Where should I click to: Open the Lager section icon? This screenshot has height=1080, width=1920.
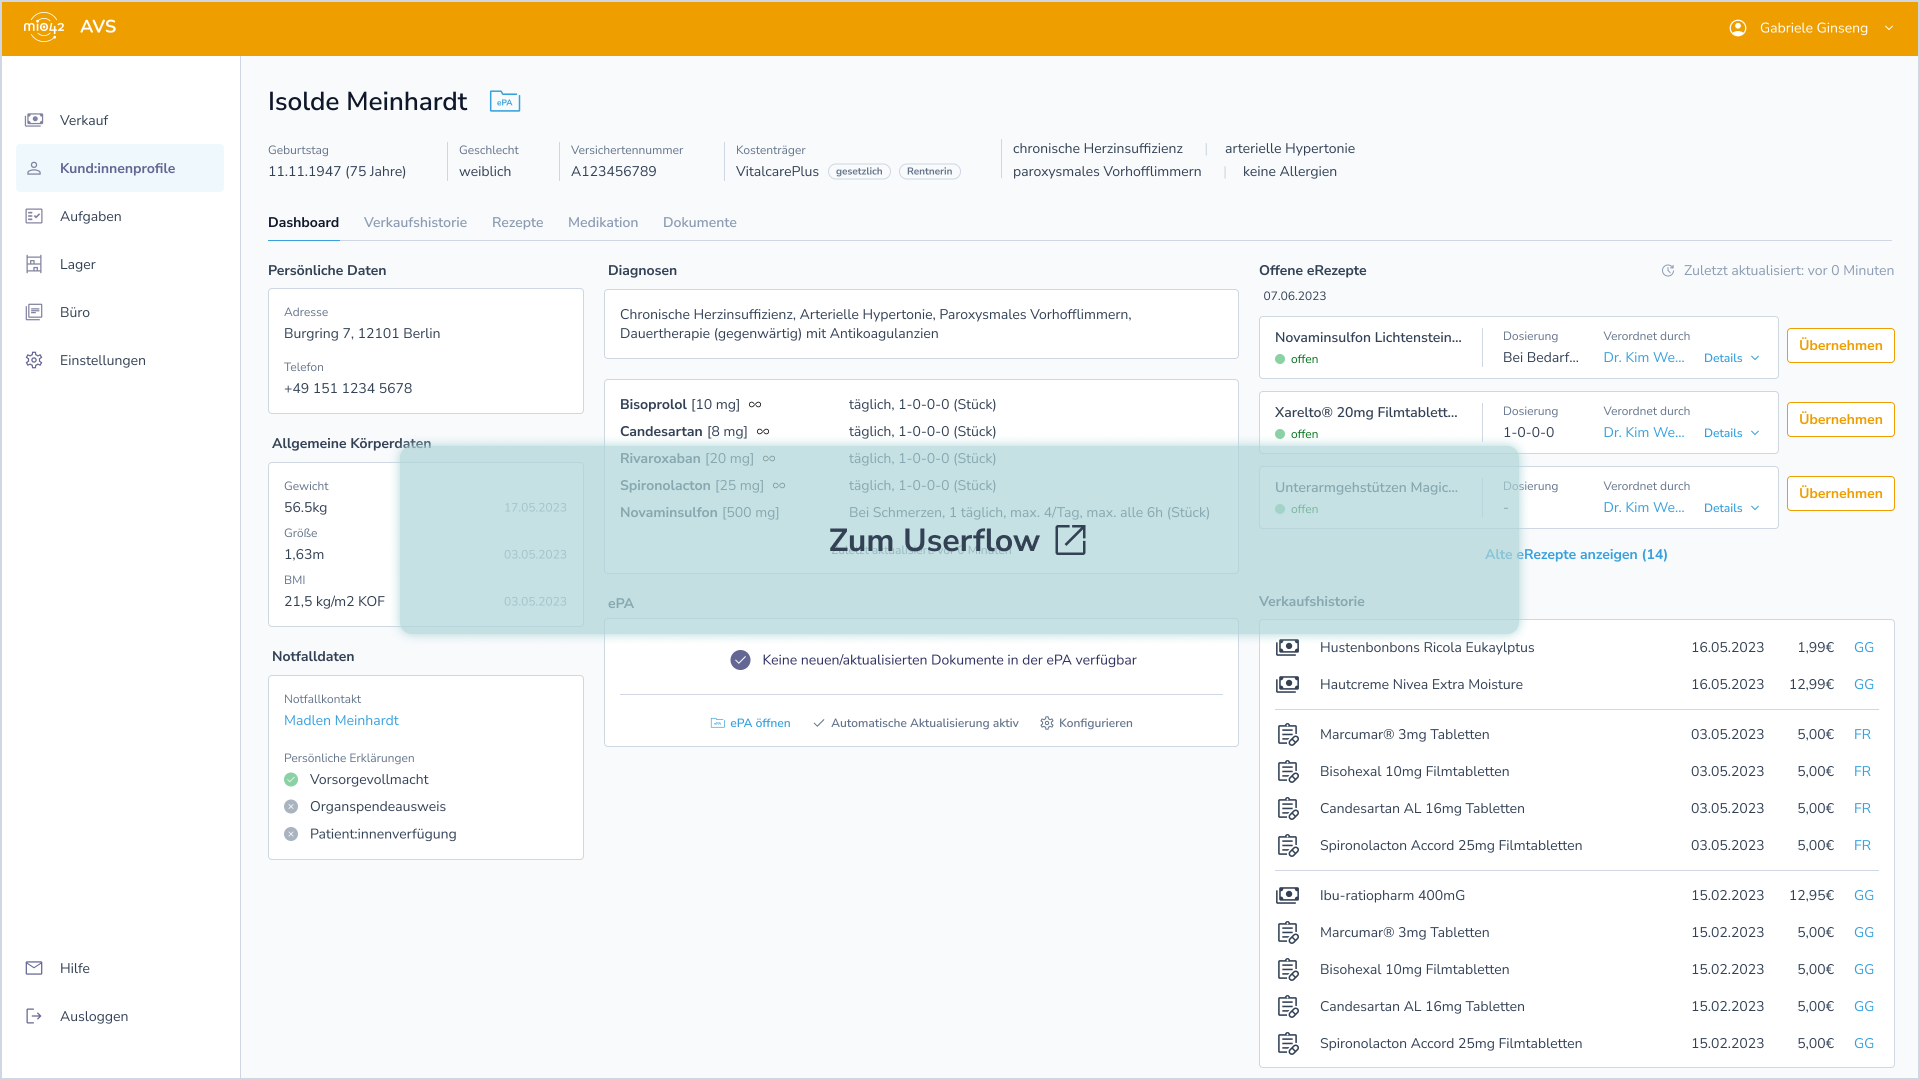[x=34, y=264]
